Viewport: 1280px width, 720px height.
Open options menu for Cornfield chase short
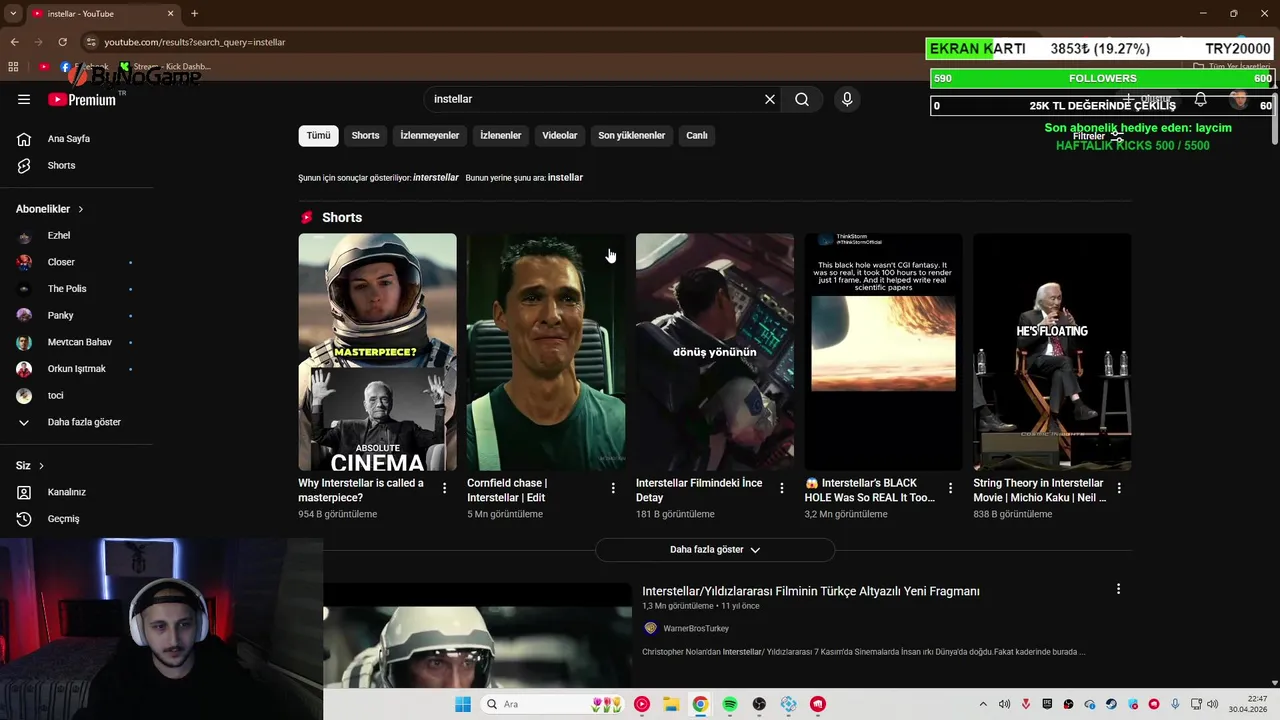tap(613, 488)
